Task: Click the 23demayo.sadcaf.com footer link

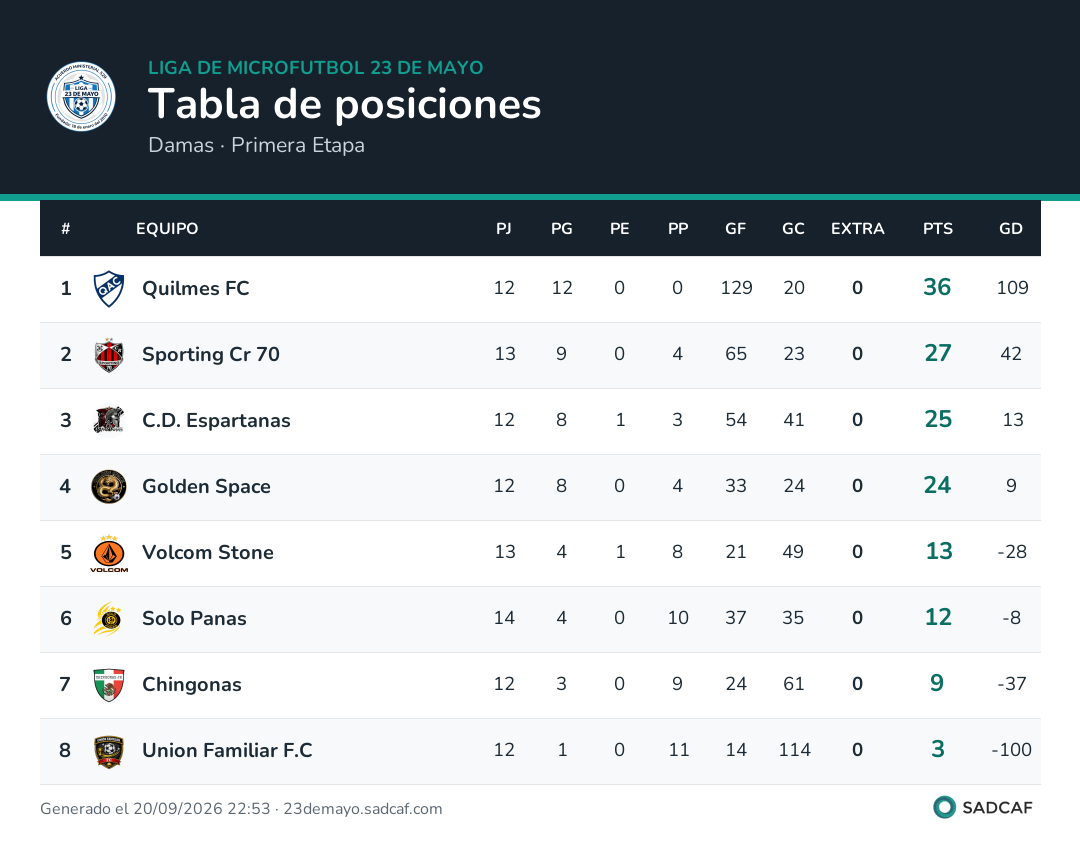Action: [x=363, y=808]
